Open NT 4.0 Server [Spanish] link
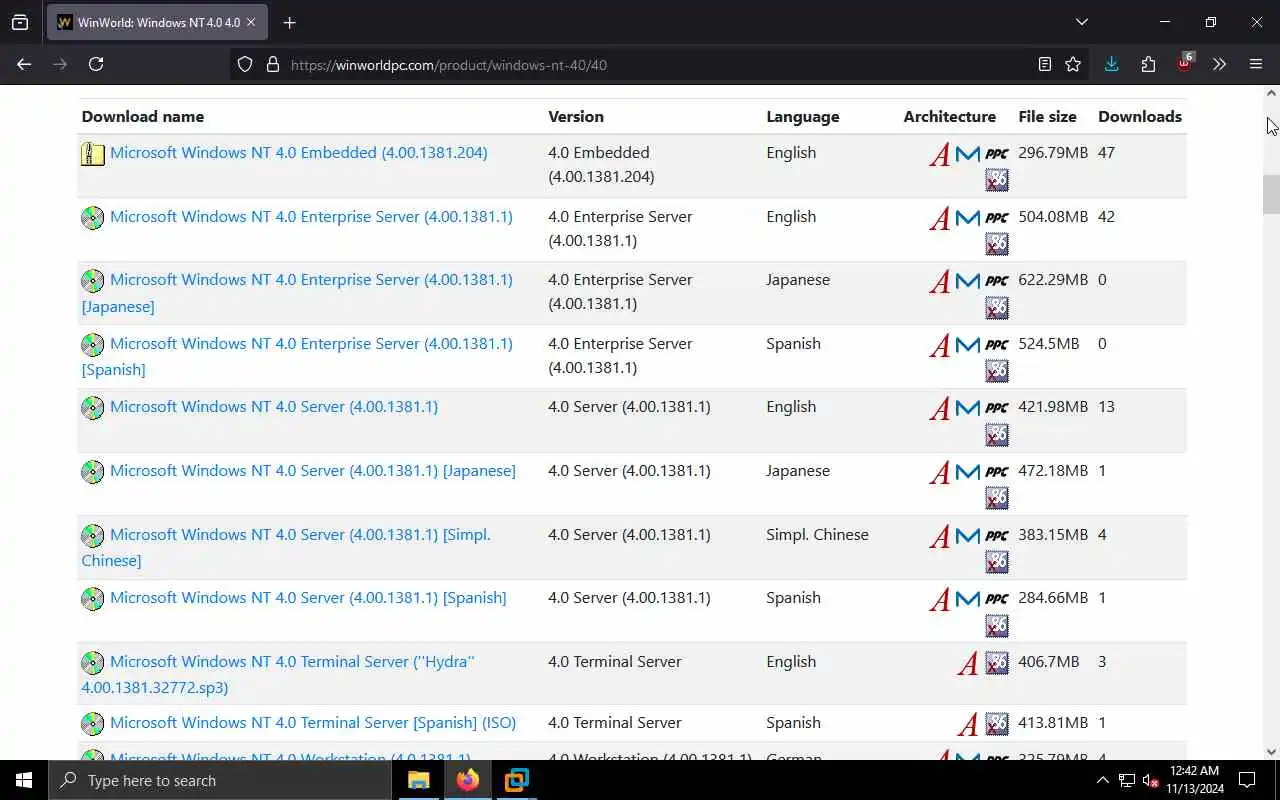The image size is (1280, 800). pos(308,598)
